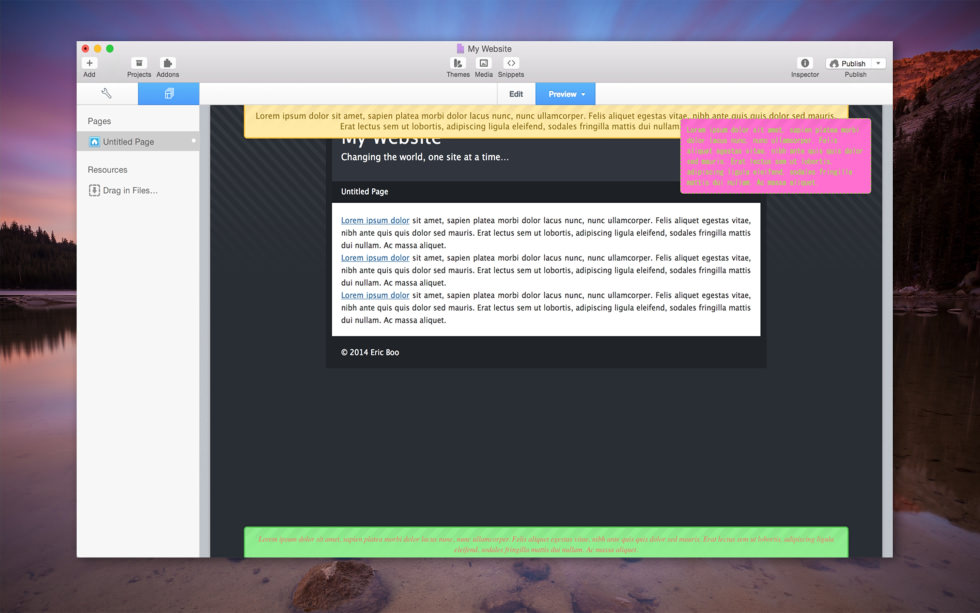980x613 pixels.
Task: Show the Inspector info icon
Action: (805, 63)
